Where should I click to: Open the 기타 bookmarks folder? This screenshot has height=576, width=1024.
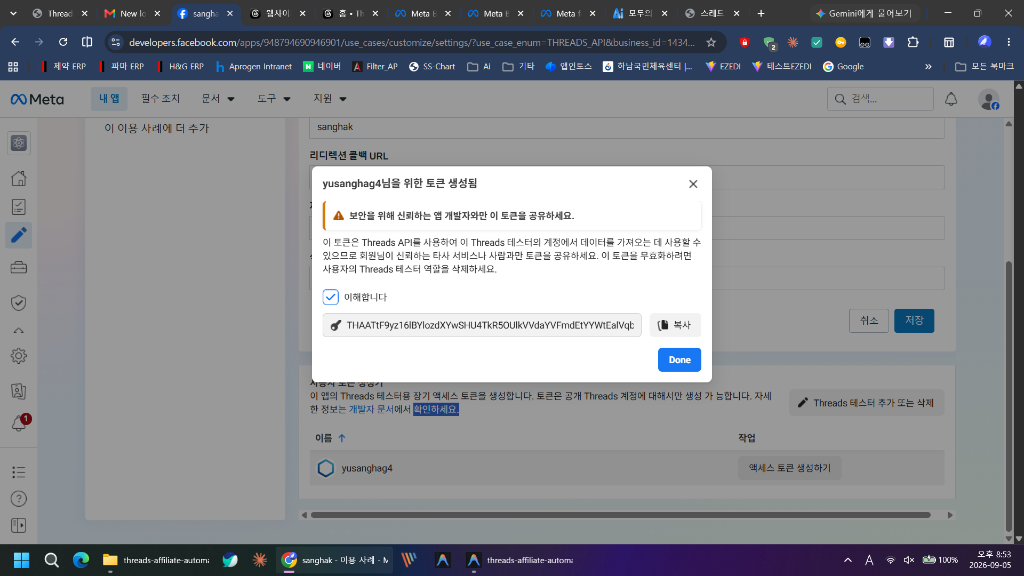point(519,67)
